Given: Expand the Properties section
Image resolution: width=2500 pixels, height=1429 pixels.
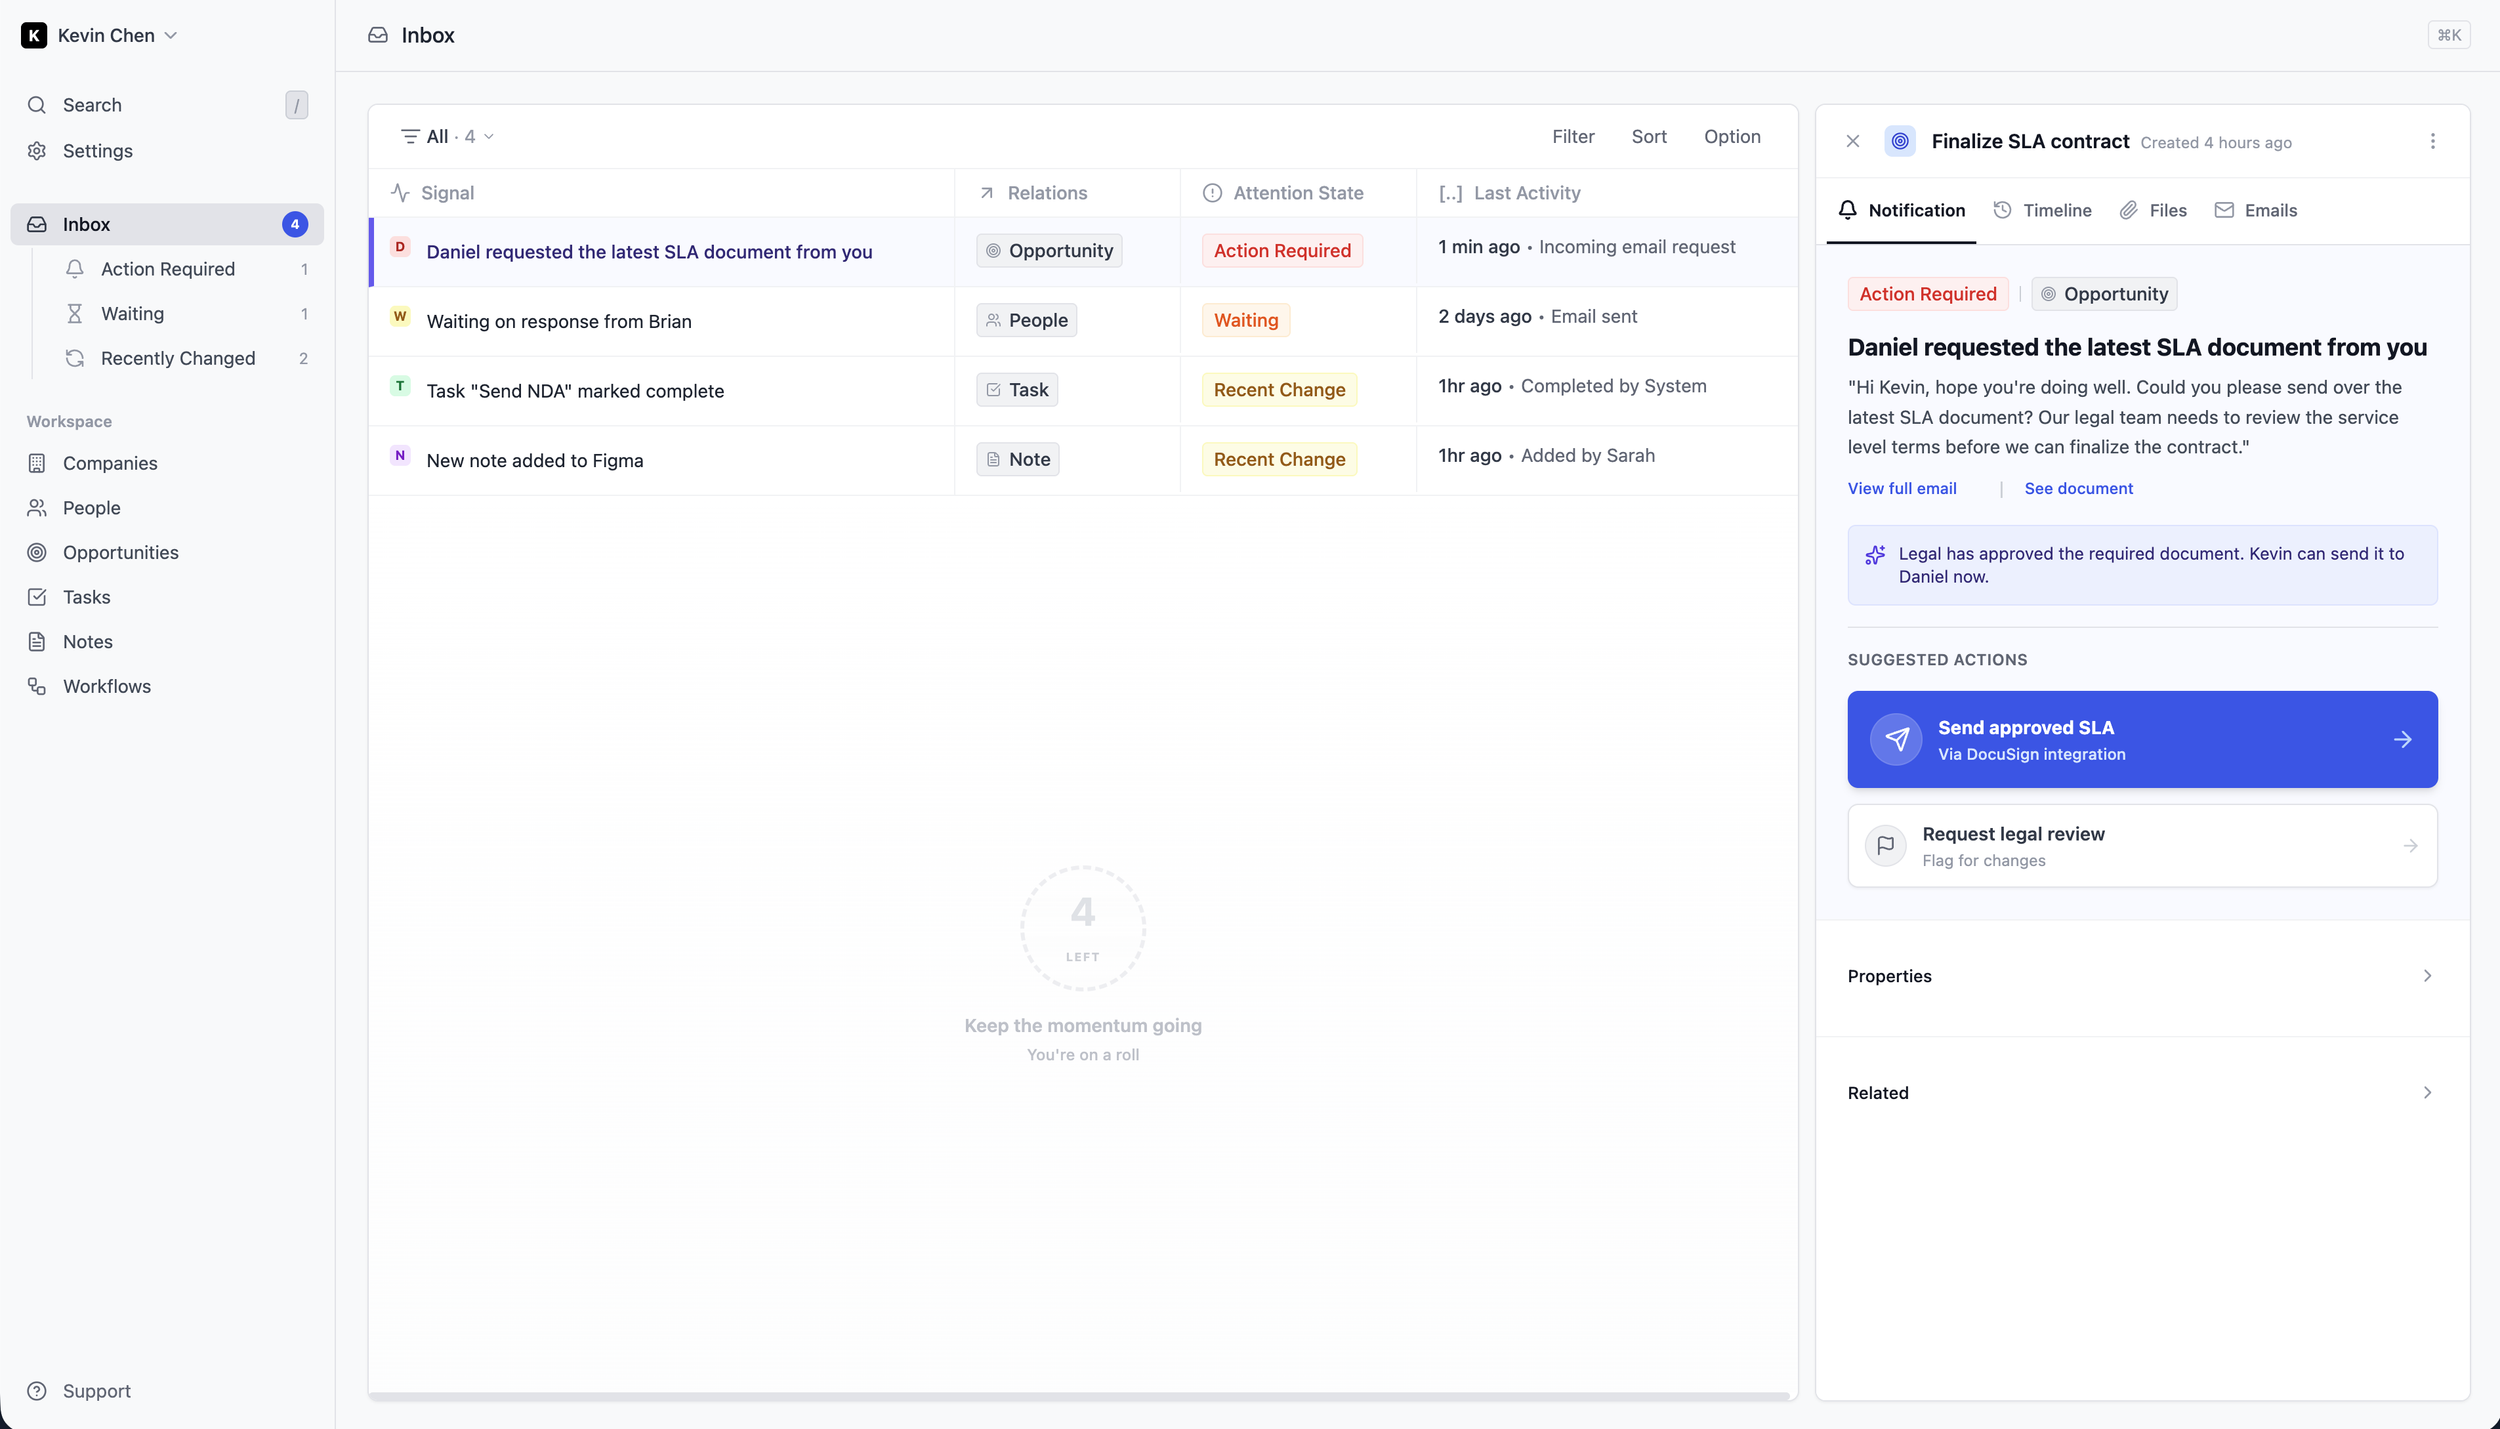Looking at the screenshot, I should click(2141, 976).
